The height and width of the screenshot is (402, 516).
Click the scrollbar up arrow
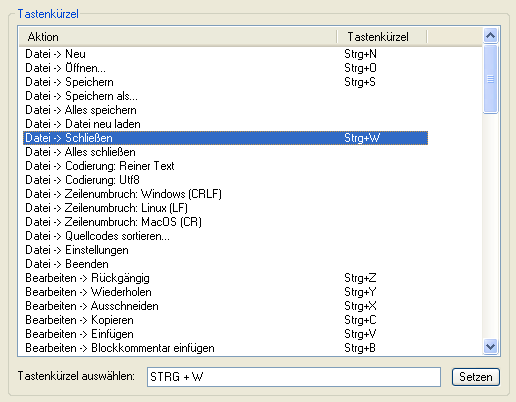pyautogui.click(x=490, y=35)
